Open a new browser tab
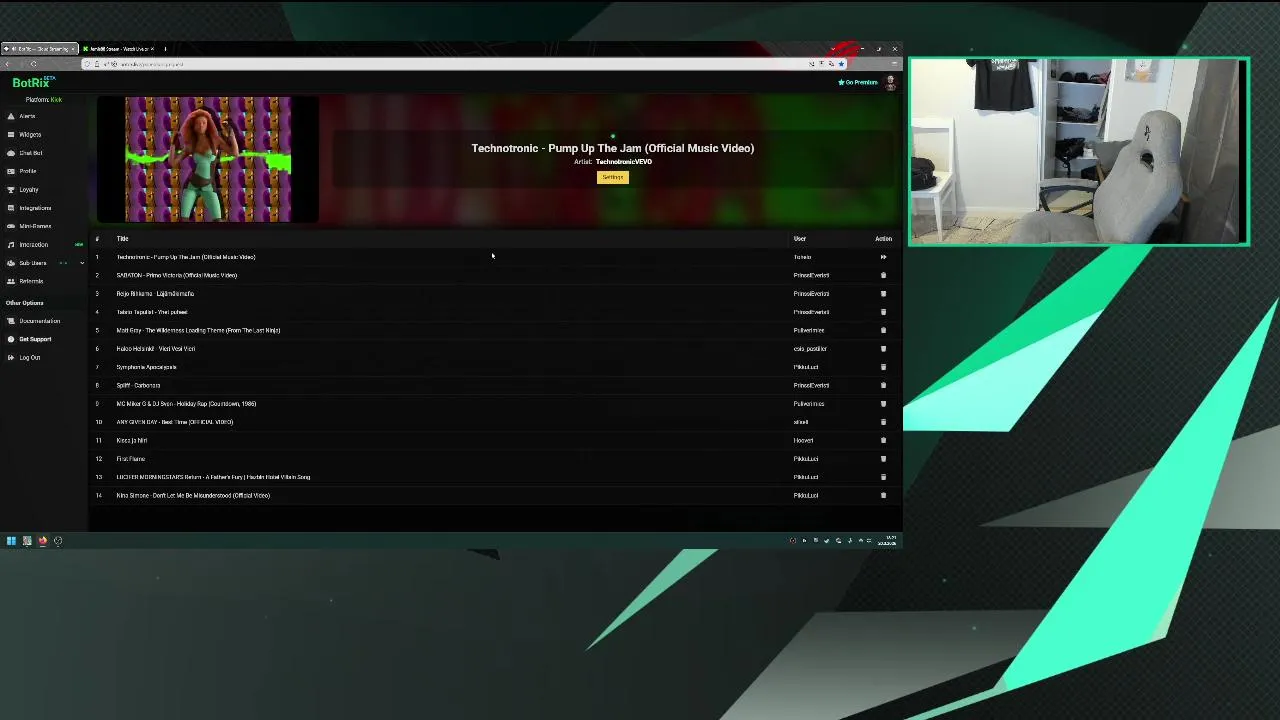 (165, 49)
